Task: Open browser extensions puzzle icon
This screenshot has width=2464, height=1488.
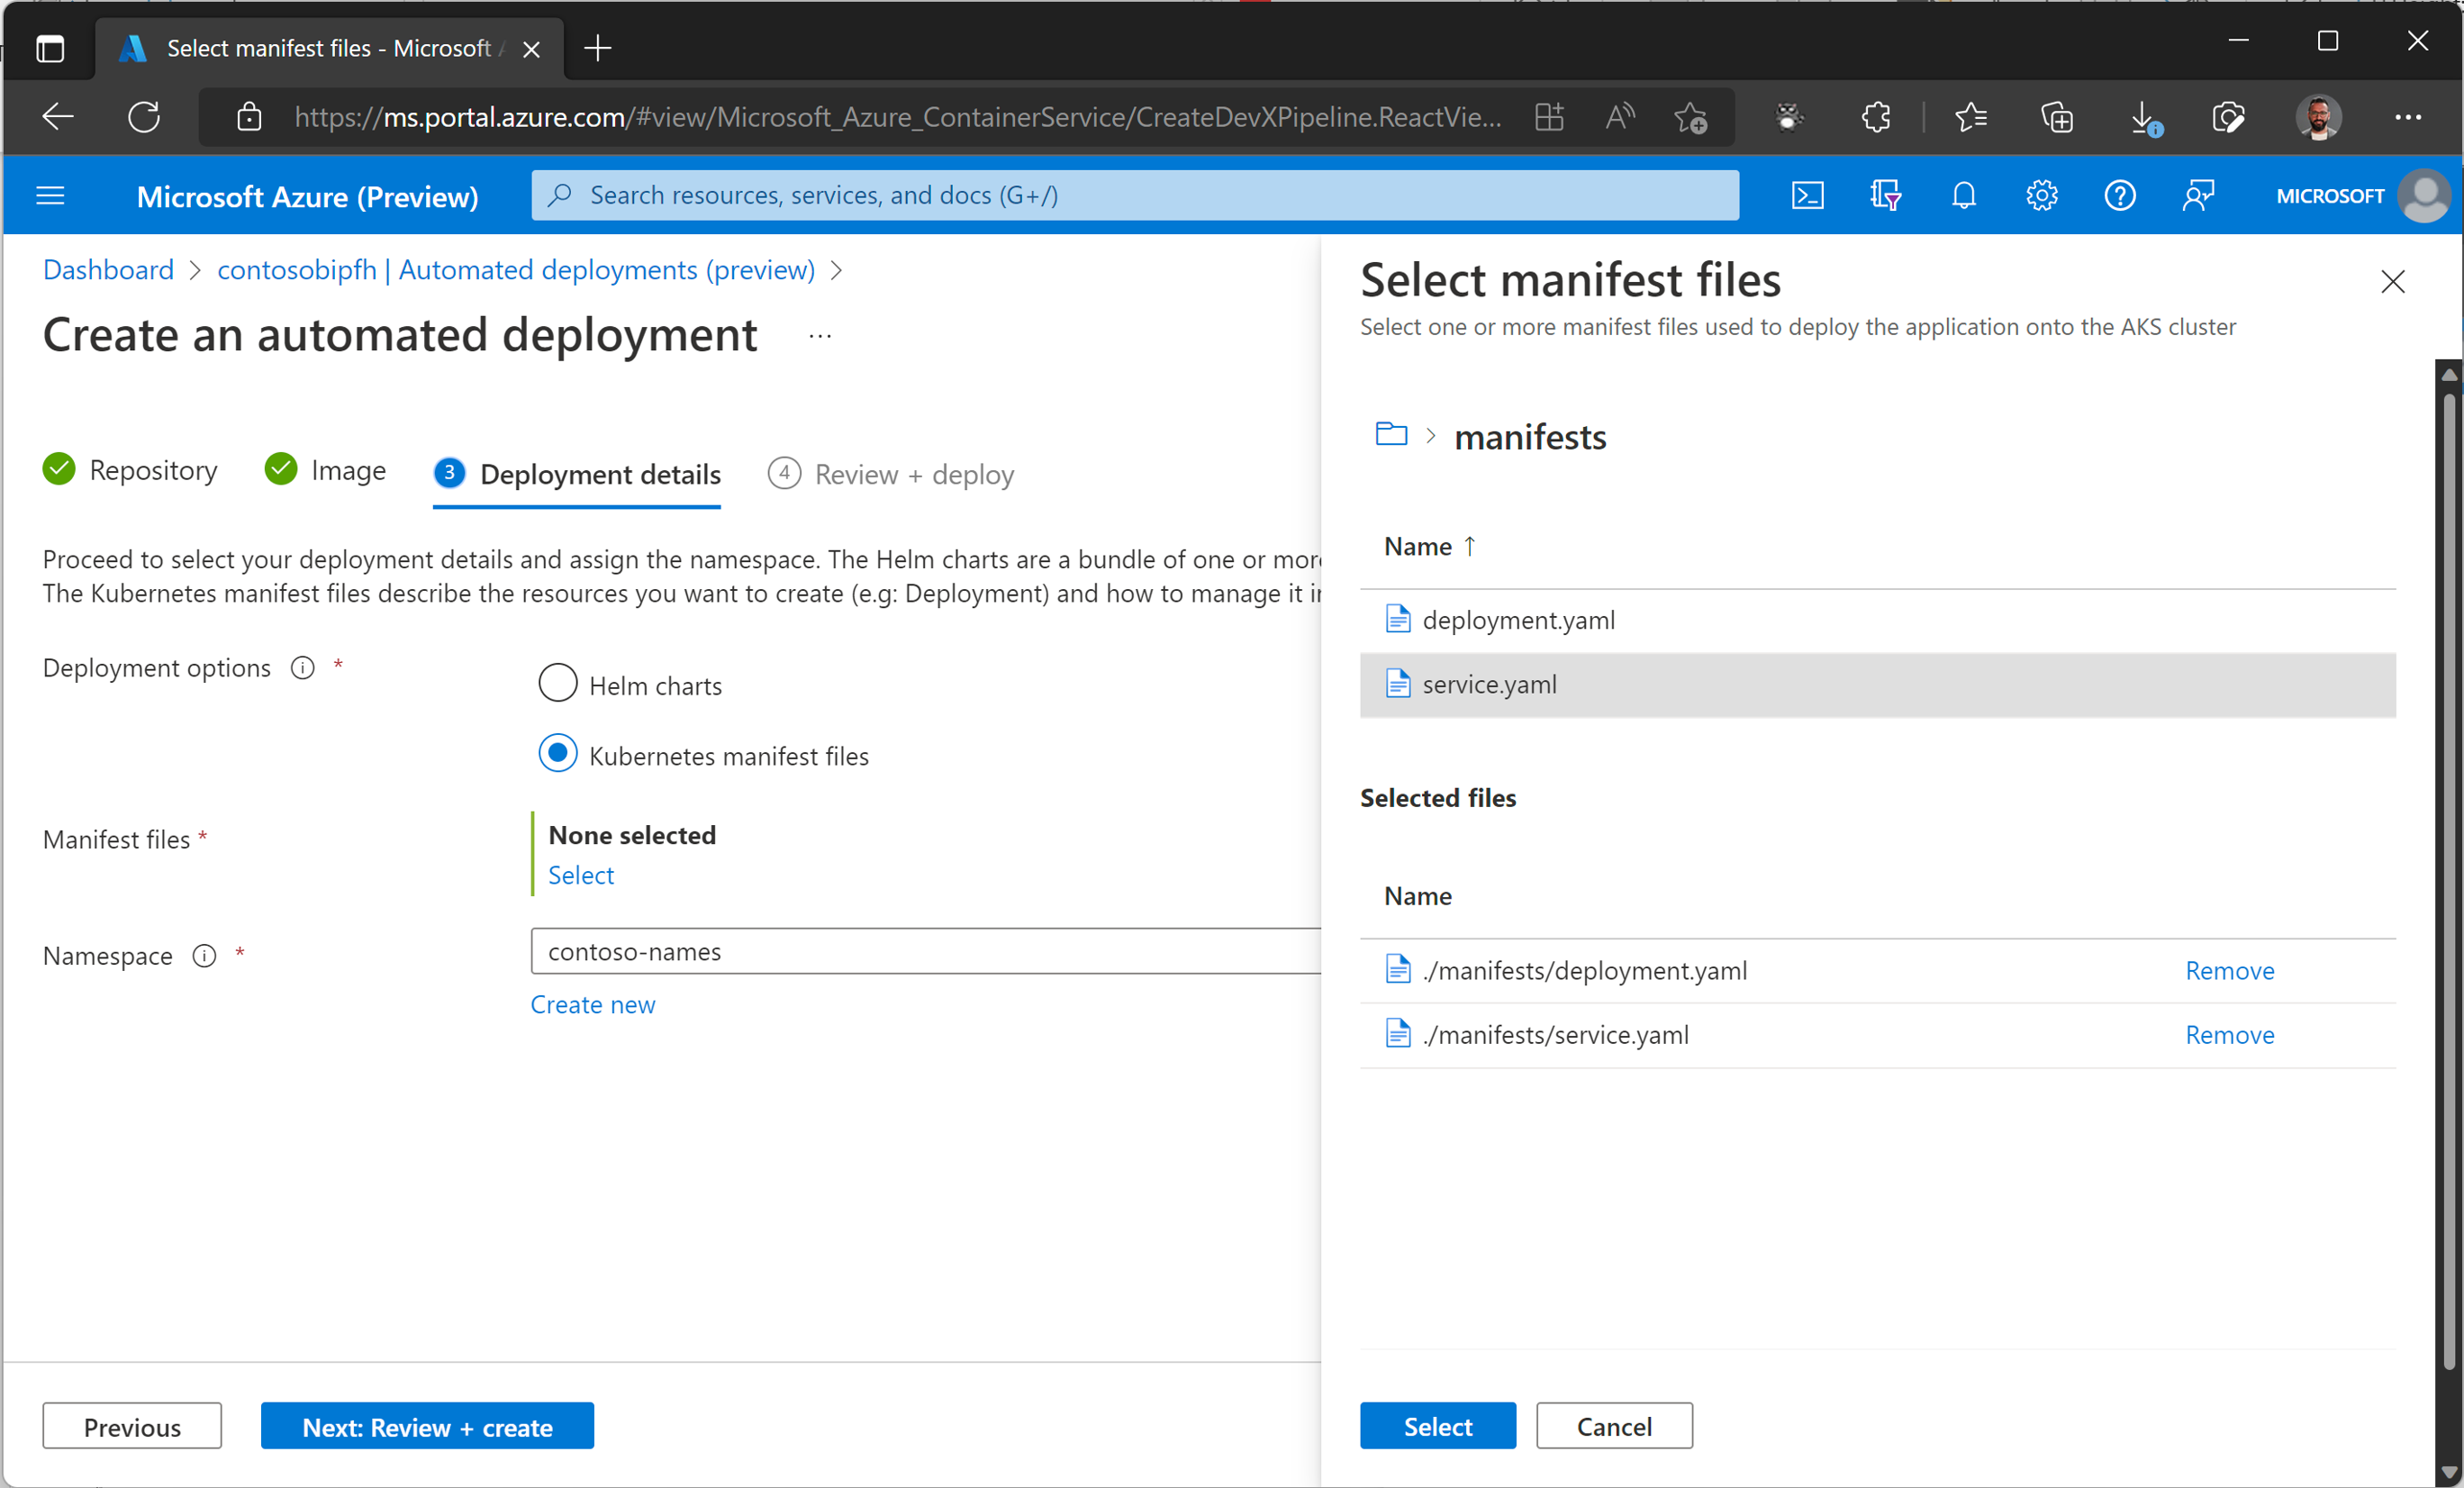Action: tap(1876, 117)
